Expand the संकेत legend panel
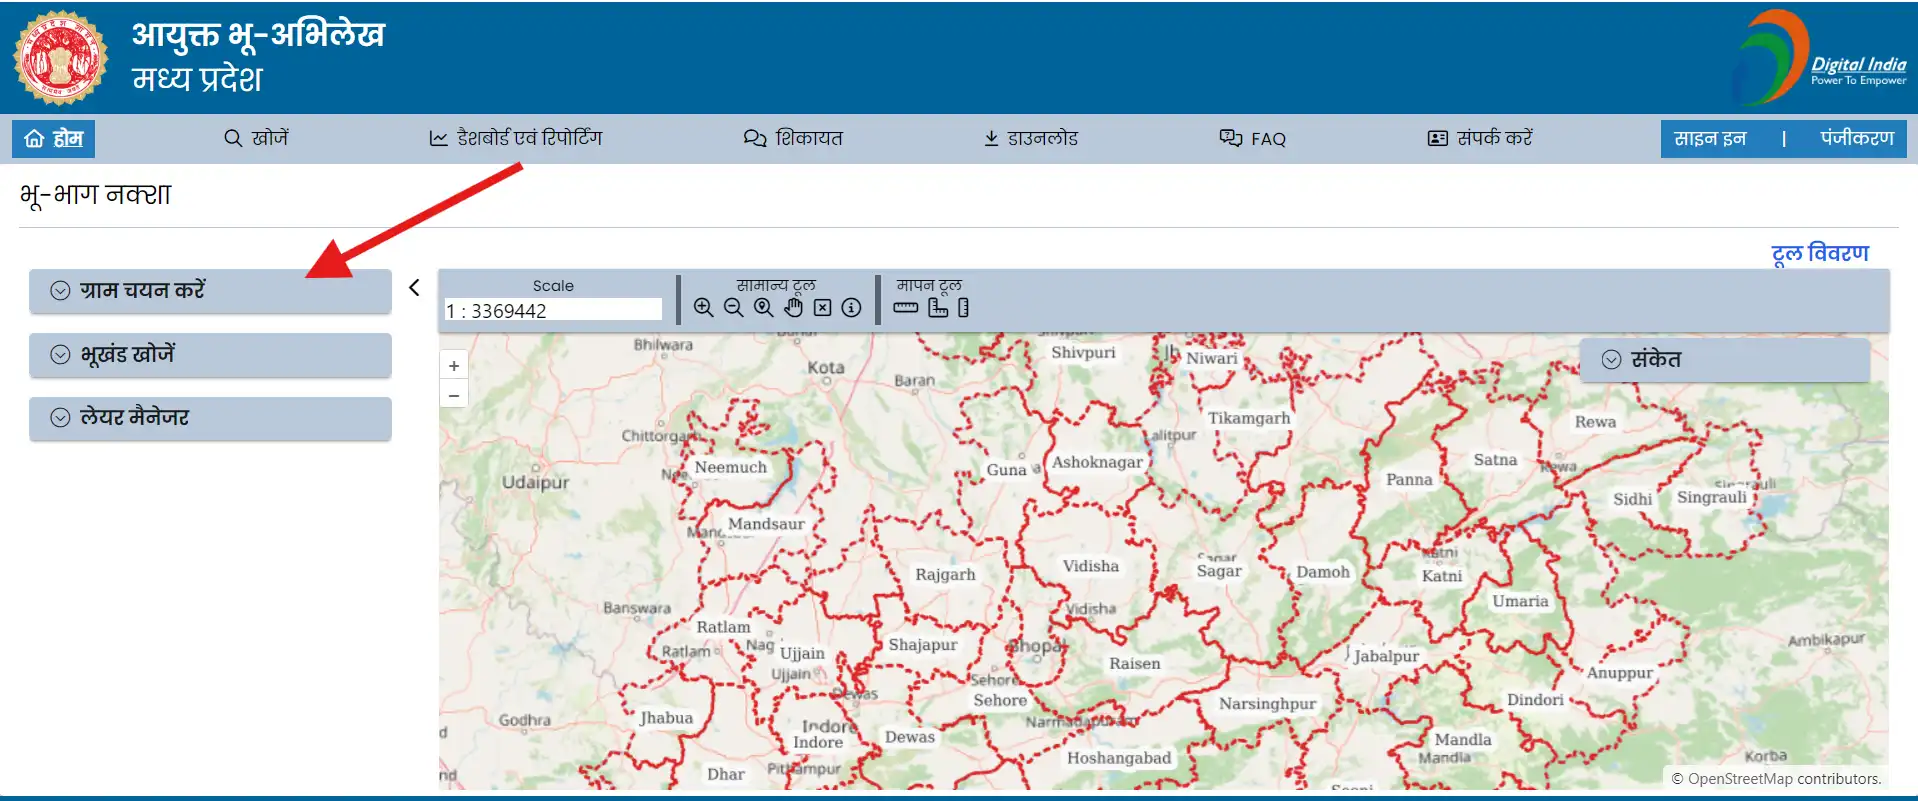 [x=1724, y=360]
